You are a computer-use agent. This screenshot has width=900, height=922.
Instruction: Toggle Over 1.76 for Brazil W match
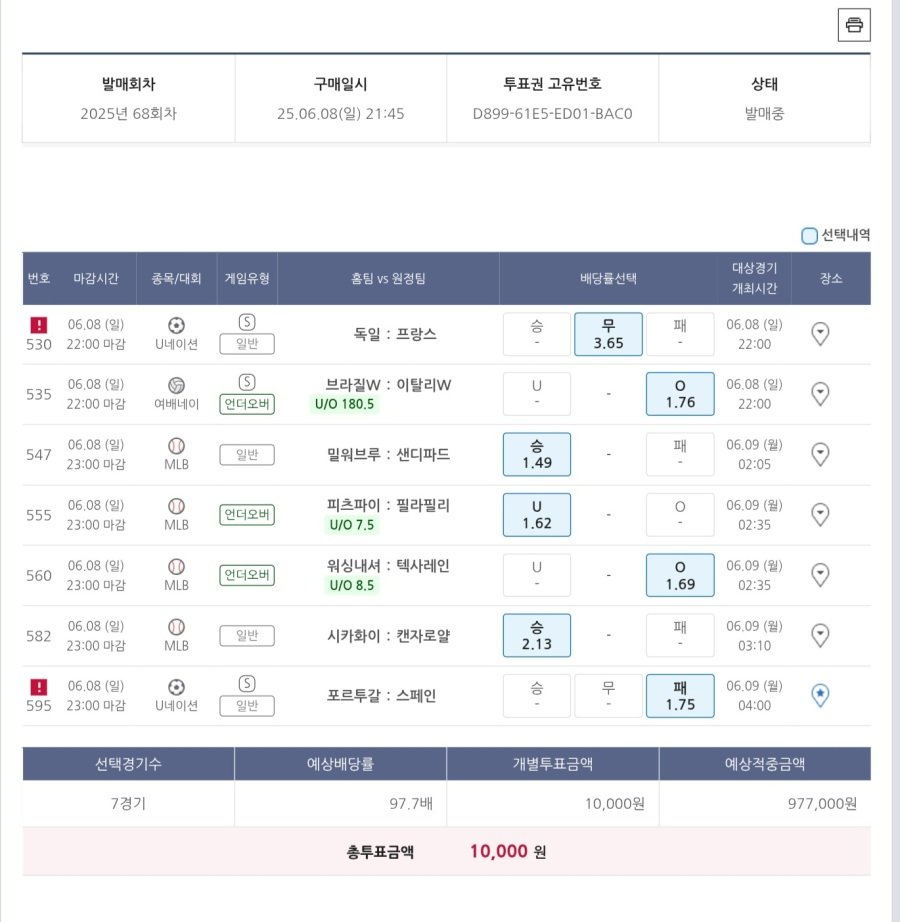(680, 394)
